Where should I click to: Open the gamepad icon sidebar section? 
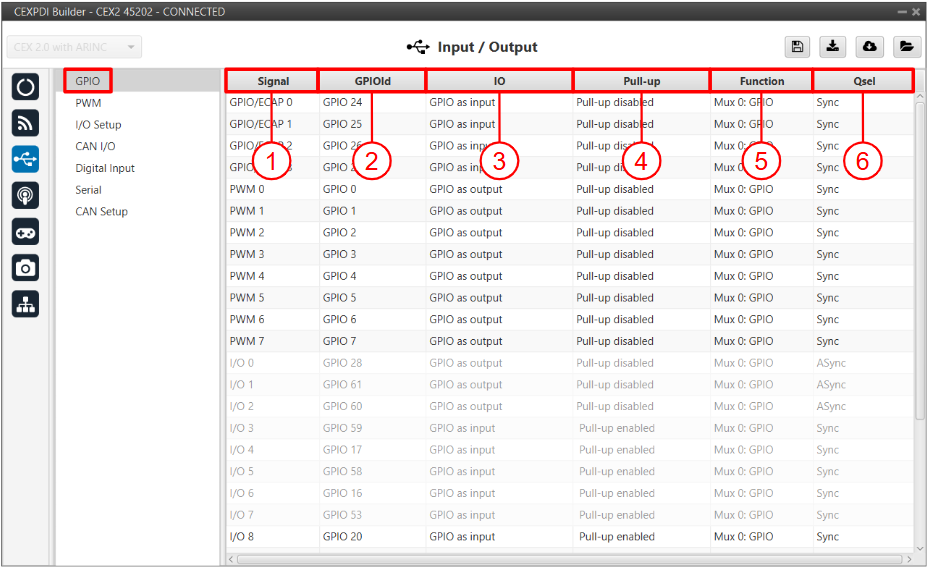(x=26, y=232)
